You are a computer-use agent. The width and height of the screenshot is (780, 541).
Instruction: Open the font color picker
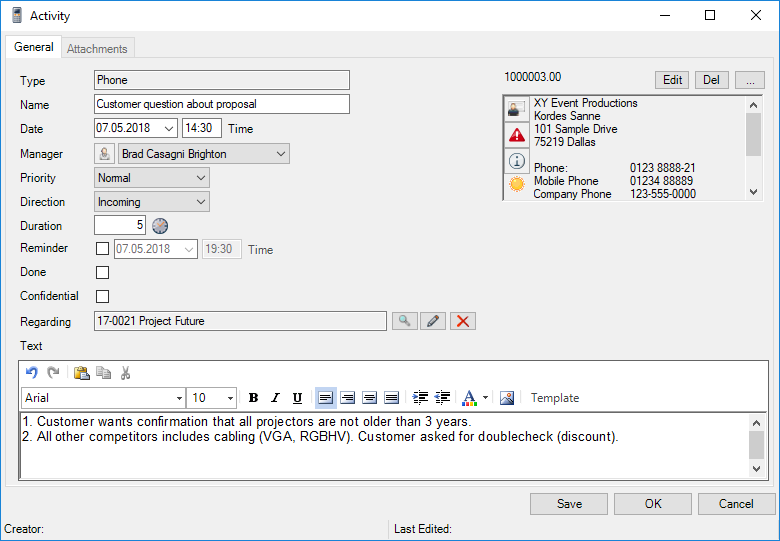coord(486,398)
